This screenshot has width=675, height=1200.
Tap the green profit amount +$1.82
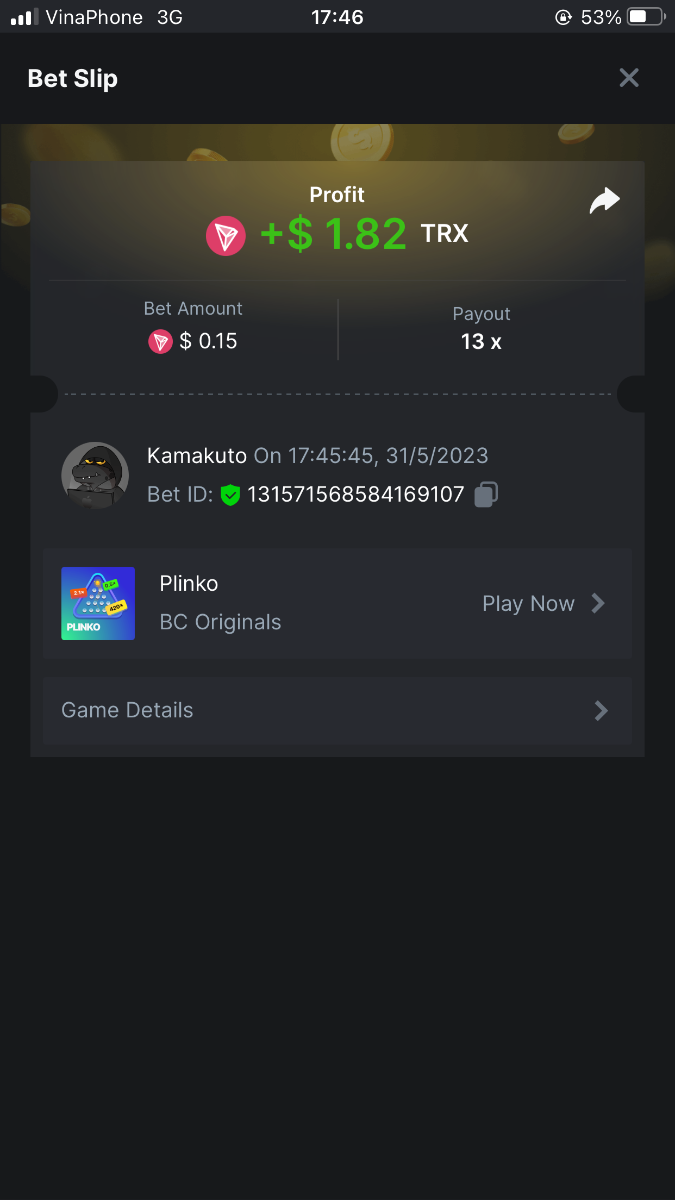(x=334, y=234)
